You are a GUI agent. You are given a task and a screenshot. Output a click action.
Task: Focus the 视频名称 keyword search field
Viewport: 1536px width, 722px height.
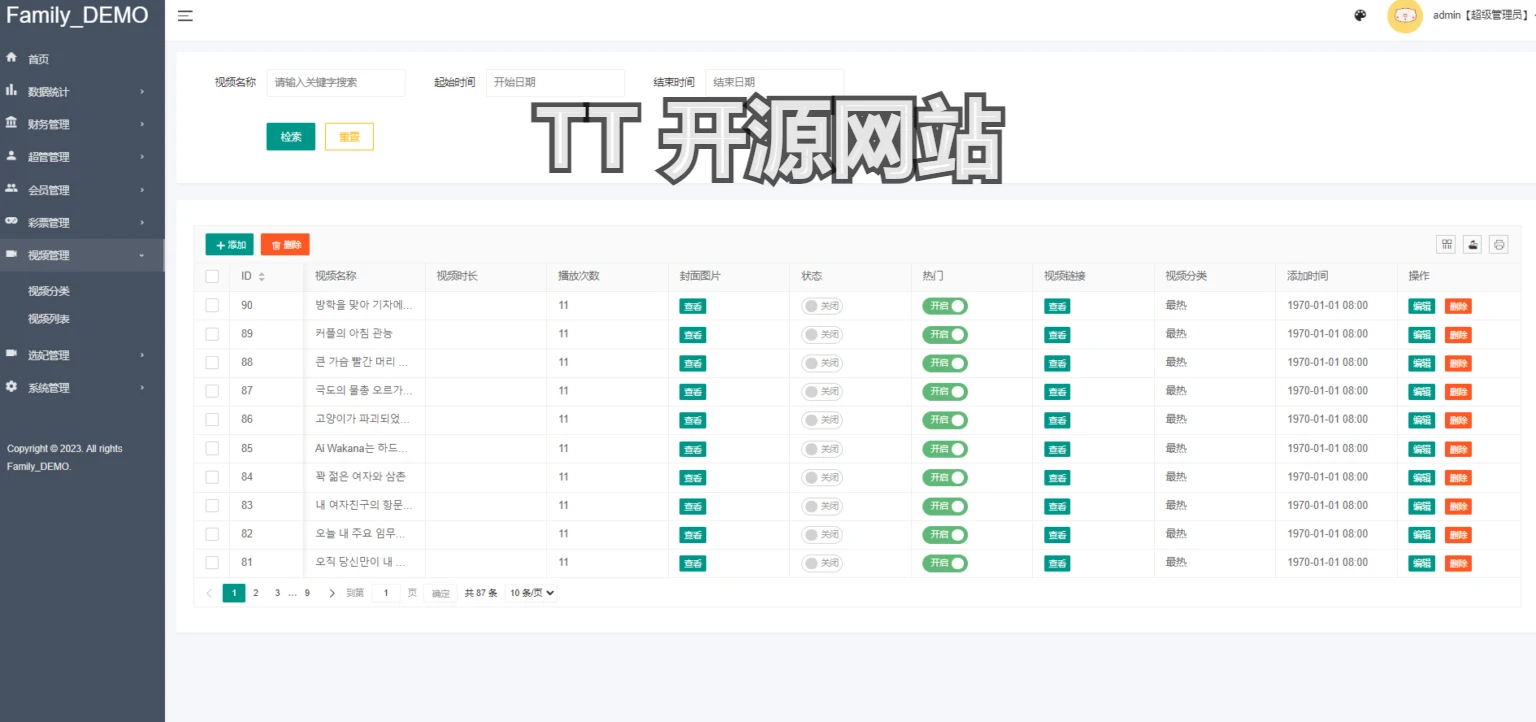click(336, 83)
